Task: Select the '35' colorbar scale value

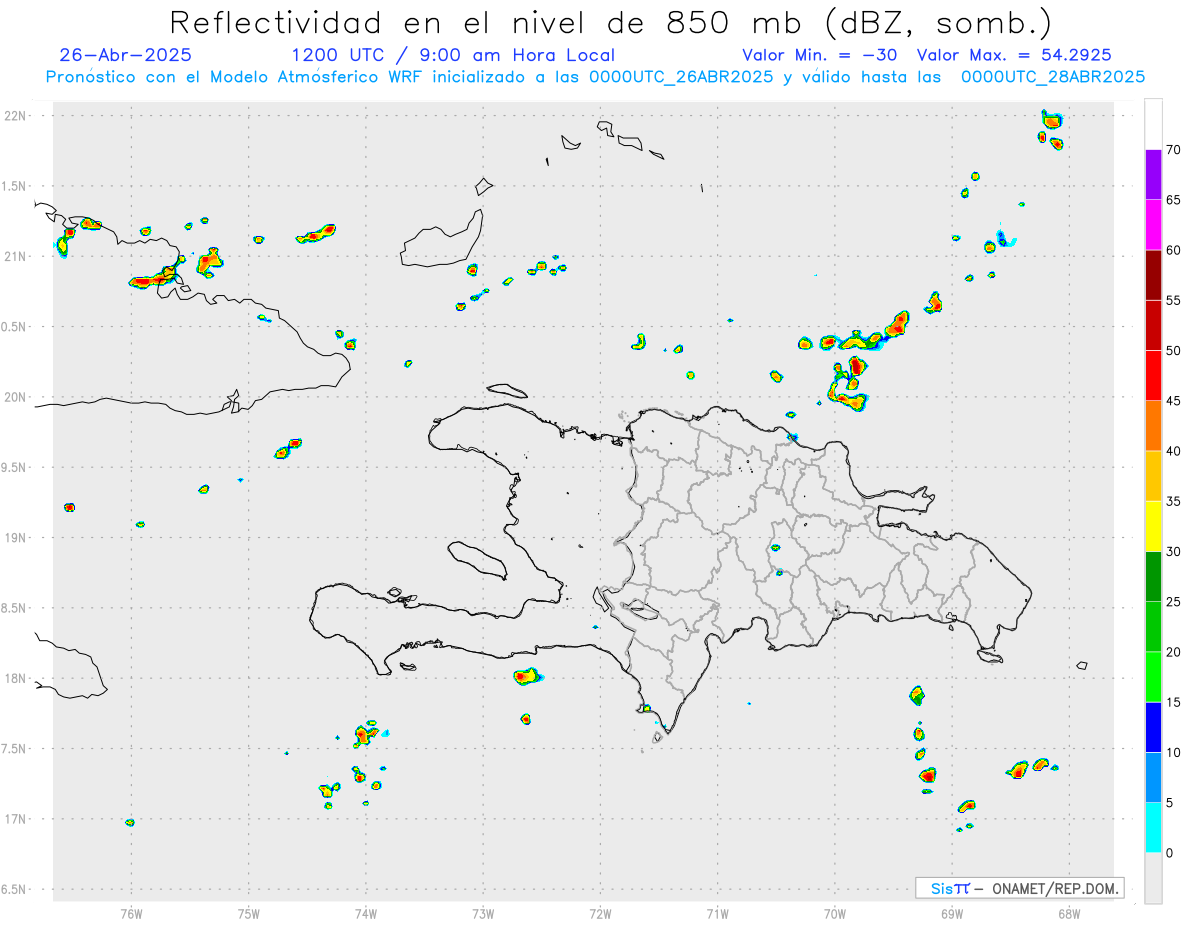Action: pyautogui.click(x=1173, y=501)
